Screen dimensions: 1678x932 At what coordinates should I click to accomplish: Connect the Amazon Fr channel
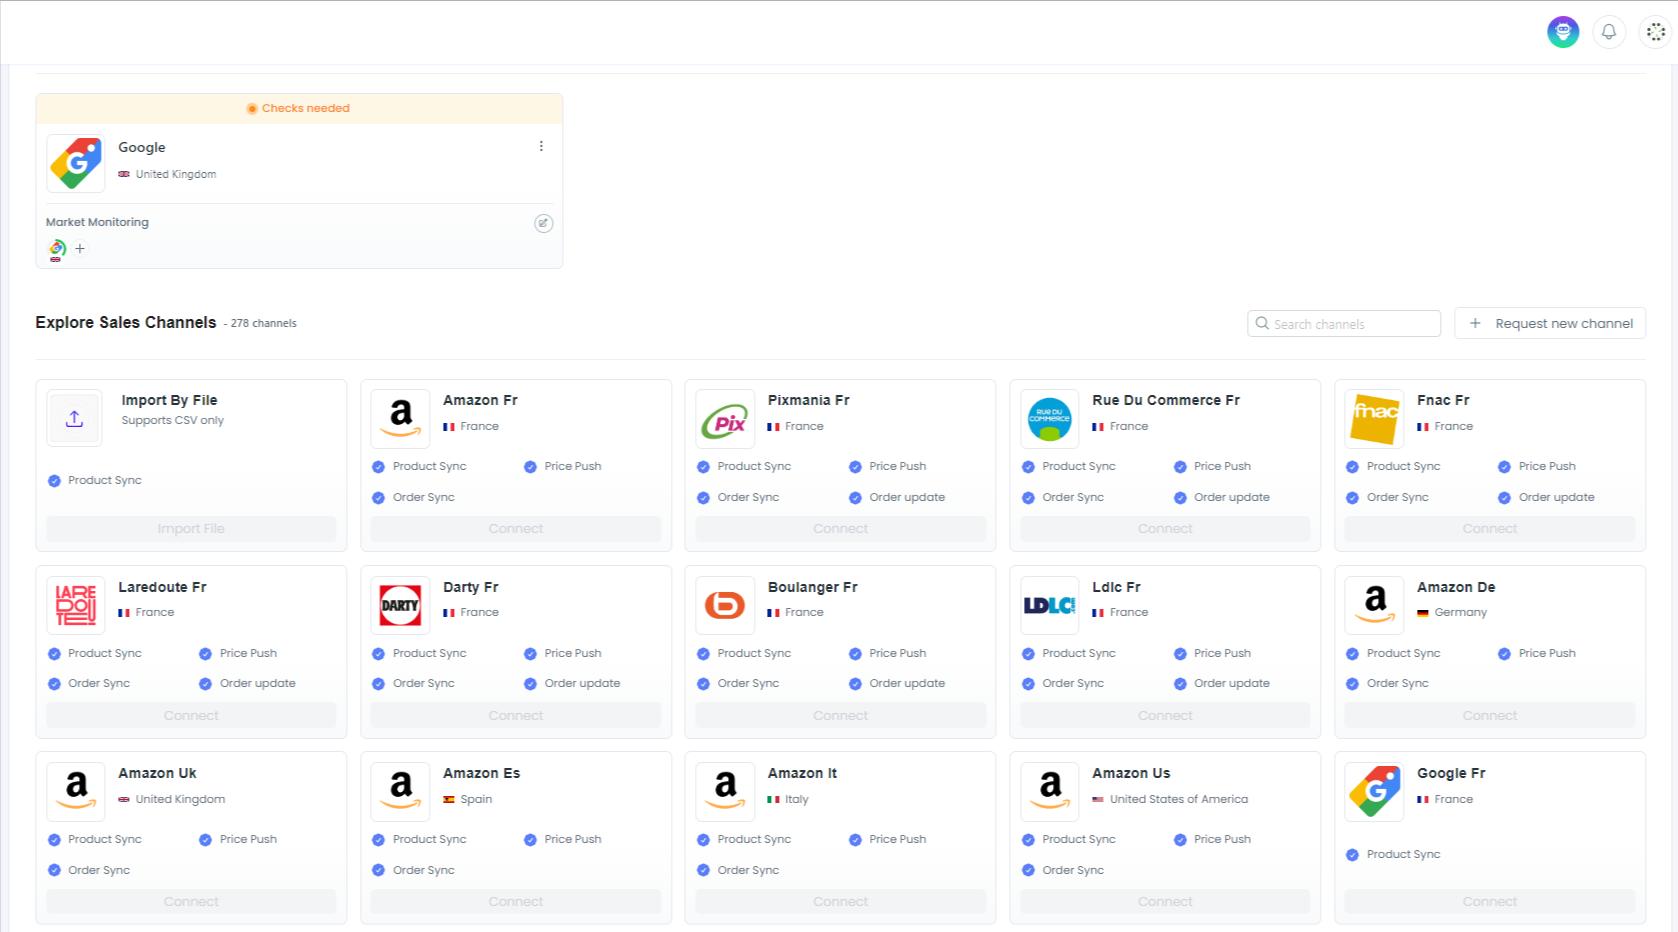[516, 528]
